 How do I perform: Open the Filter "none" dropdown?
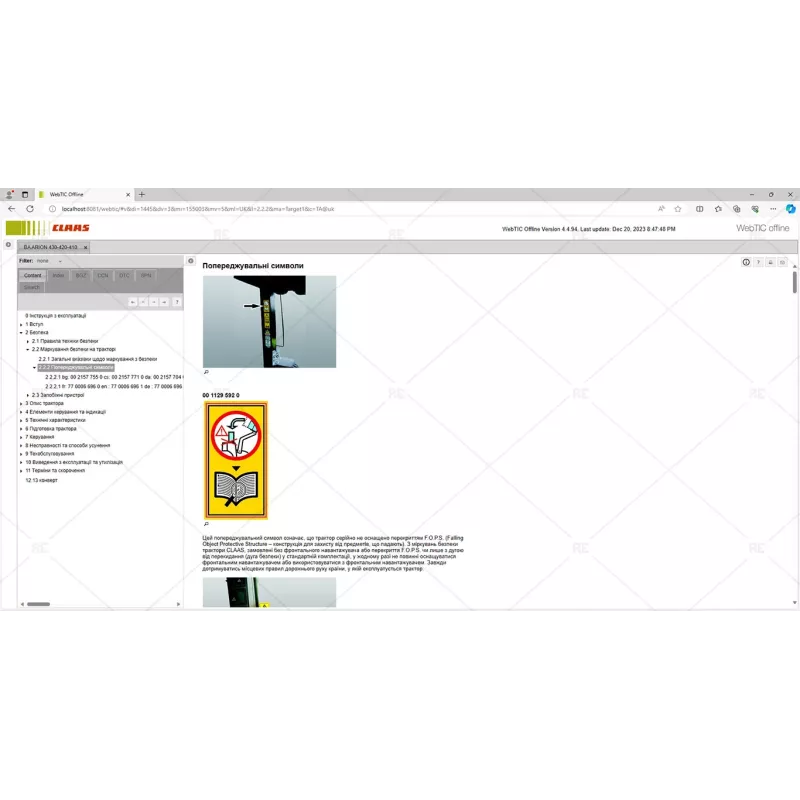point(48,261)
